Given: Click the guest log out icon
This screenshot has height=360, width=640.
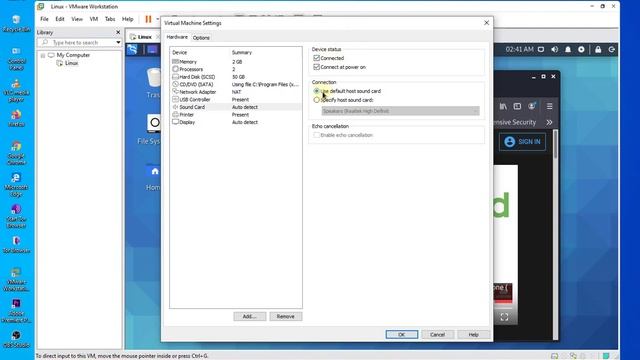Looking at the screenshot, I should [x=611, y=49].
